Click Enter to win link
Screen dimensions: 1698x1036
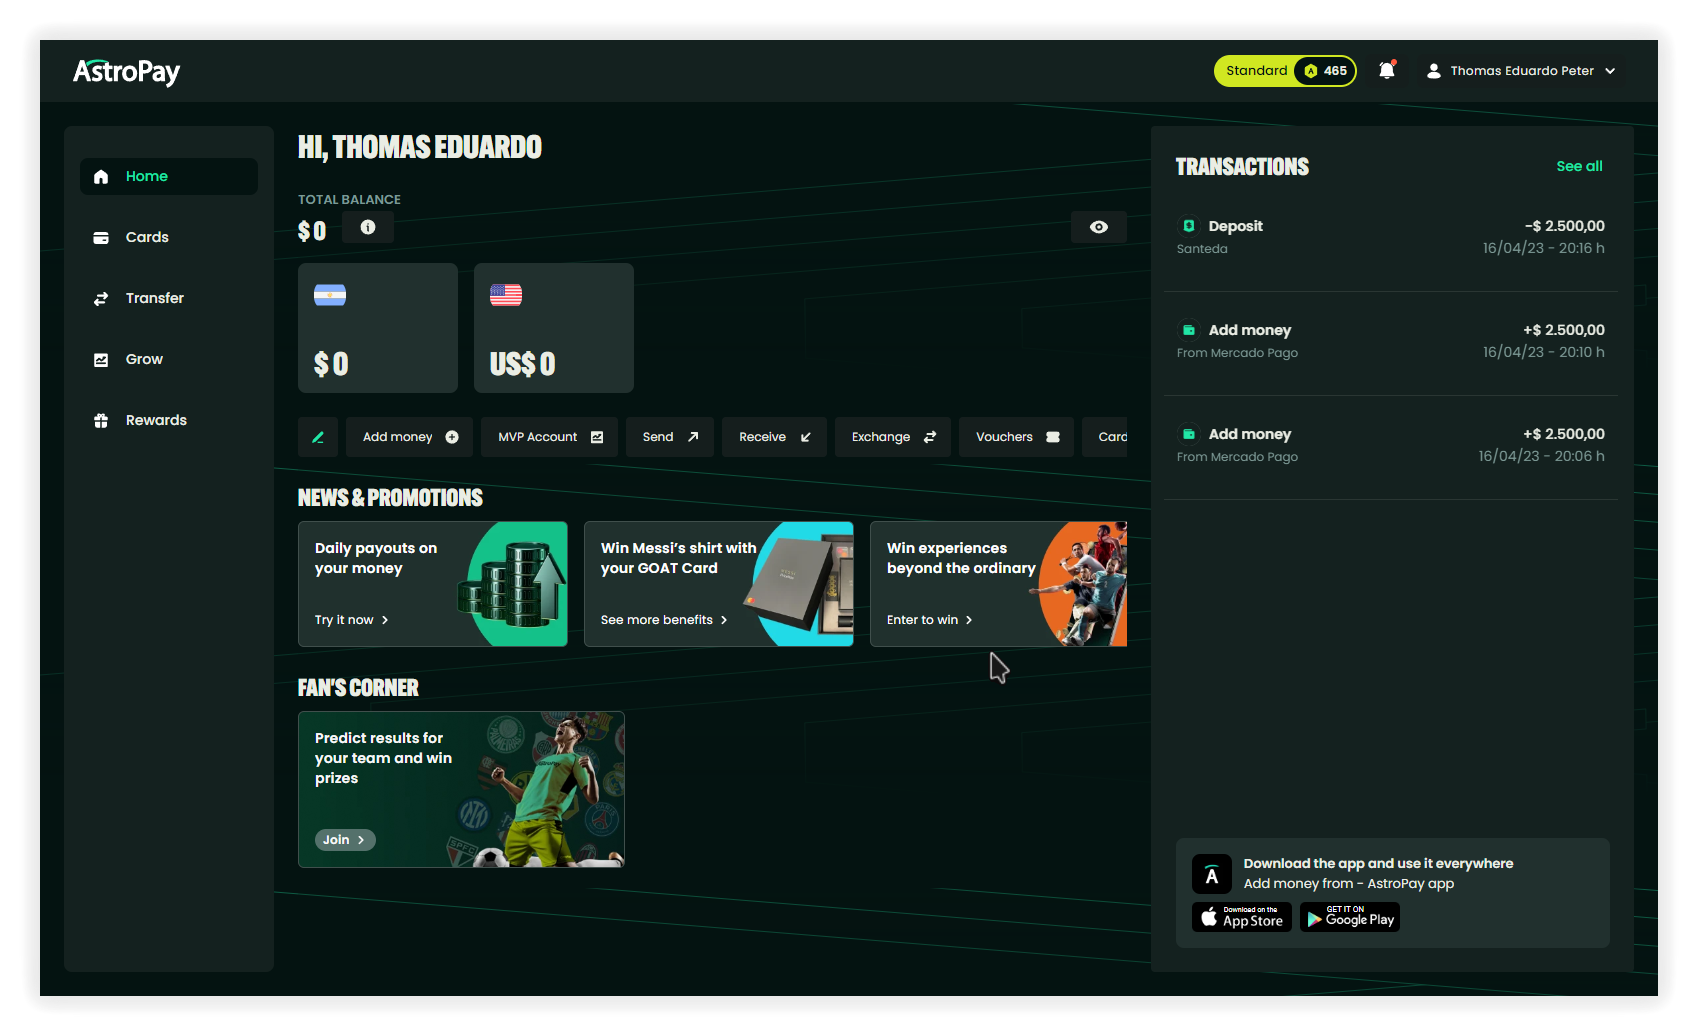[929, 620]
